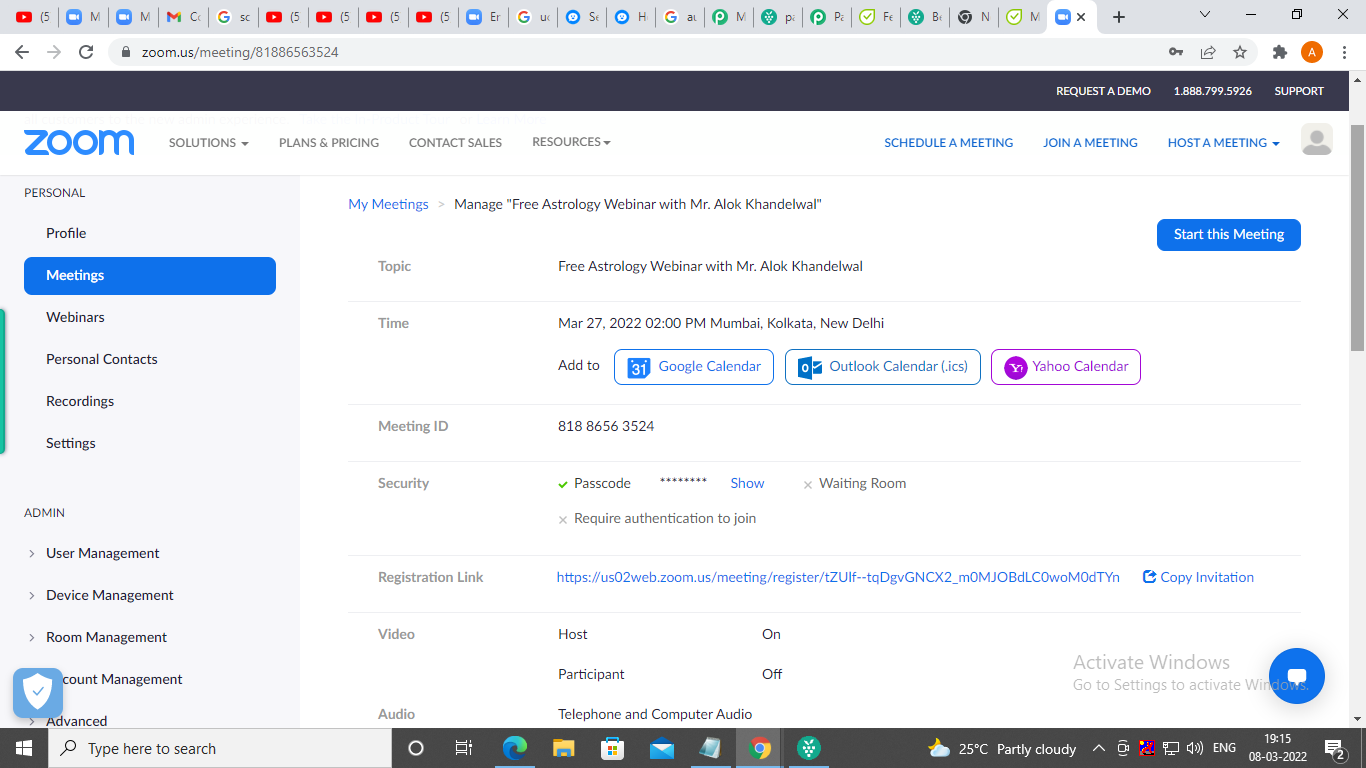Open the user profile avatar
Screen dimensions: 1366x768
point(1317,140)
